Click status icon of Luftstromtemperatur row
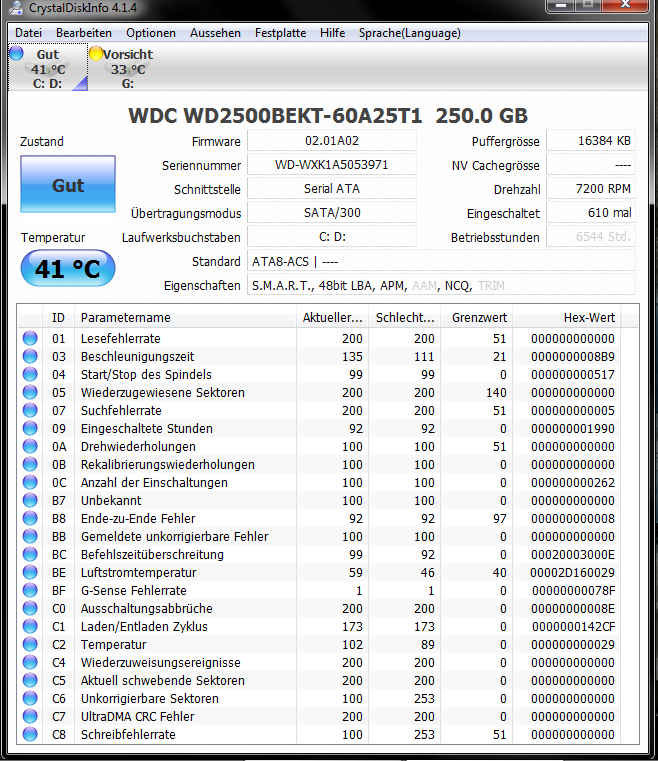Image resolution: width=658 pixels, height=761 pixels. click(x=30, y=572)
